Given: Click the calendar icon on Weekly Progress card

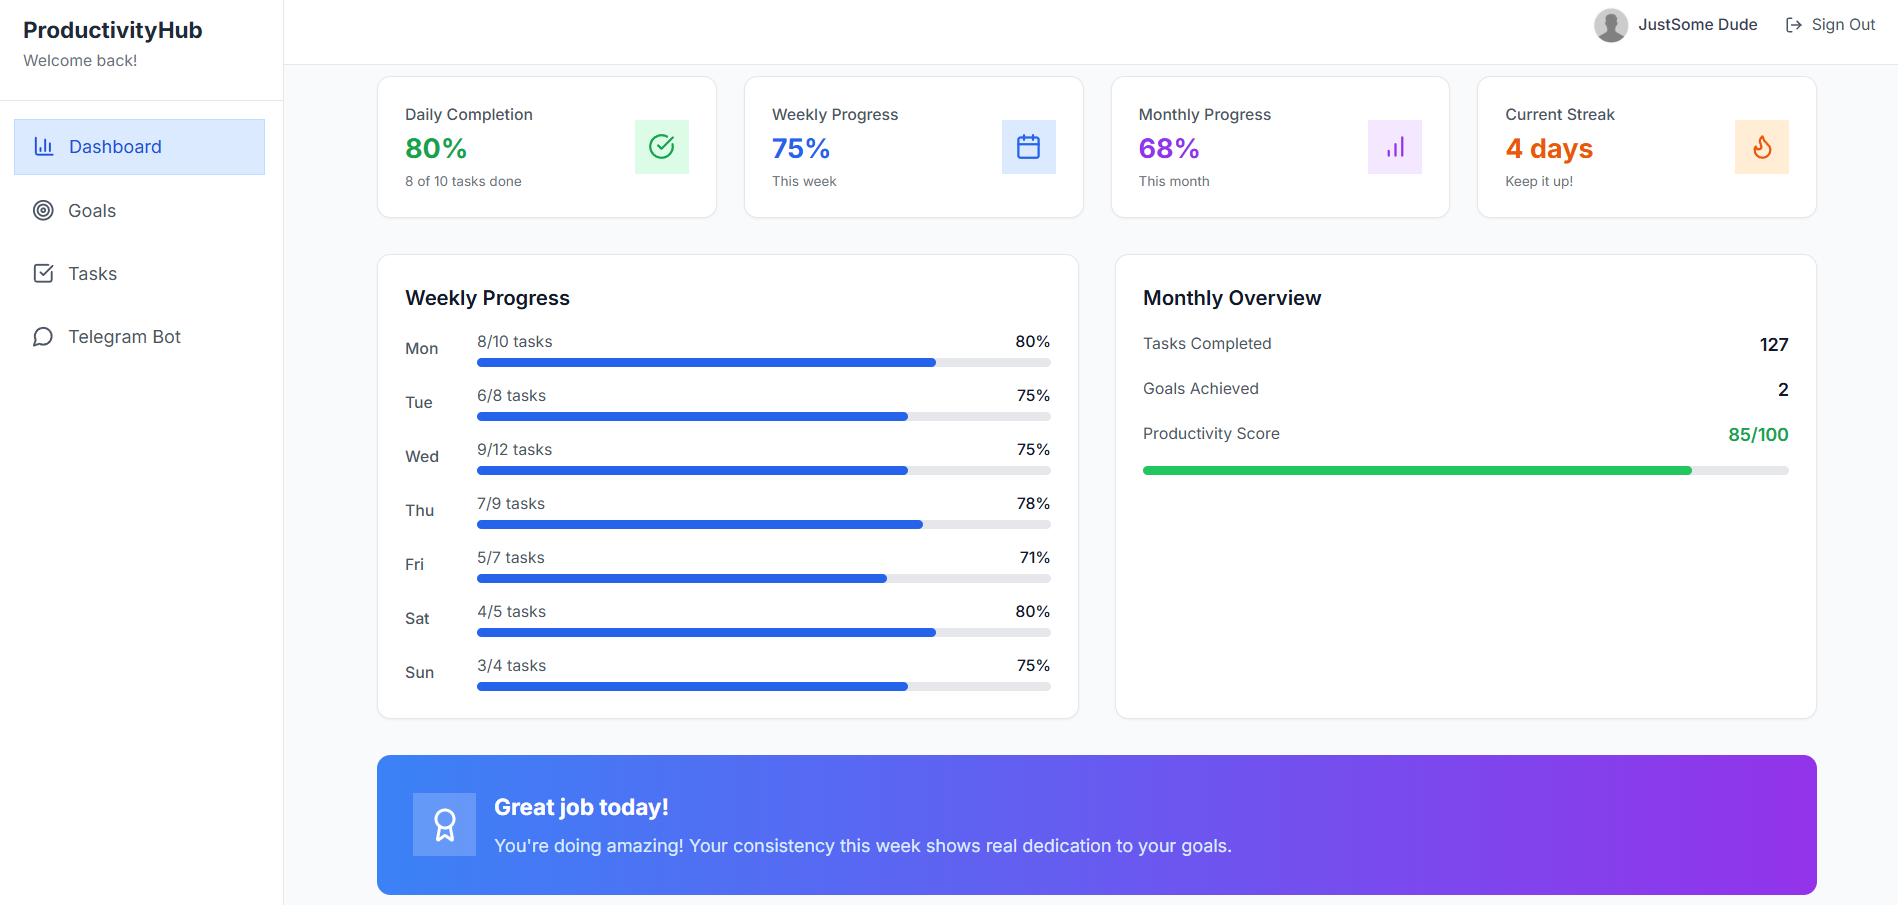Looking at the screenshot, I should tap(1028, 147).
